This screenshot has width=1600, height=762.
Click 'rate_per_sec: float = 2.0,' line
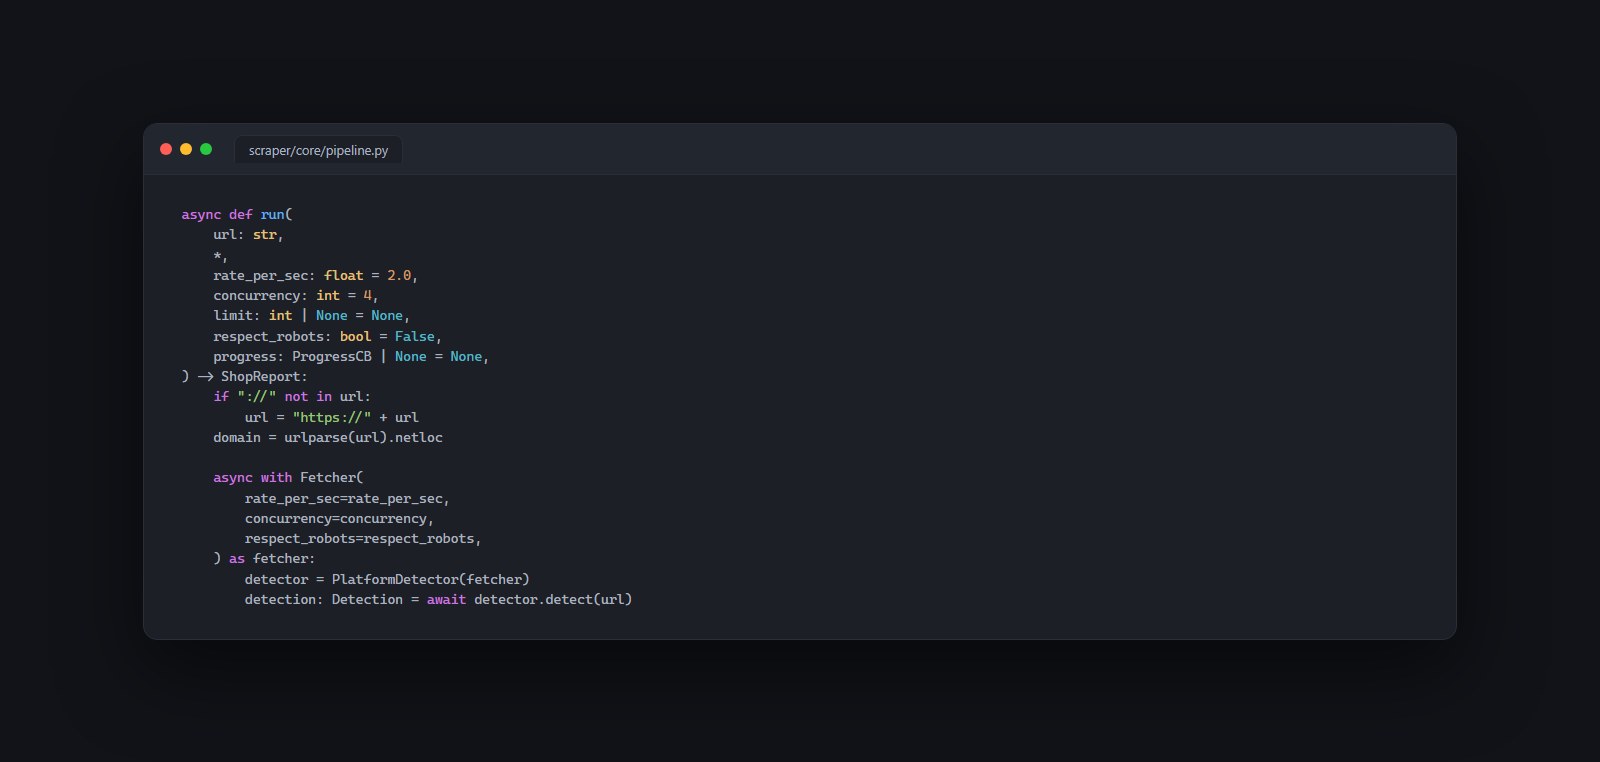pos(315,275)
